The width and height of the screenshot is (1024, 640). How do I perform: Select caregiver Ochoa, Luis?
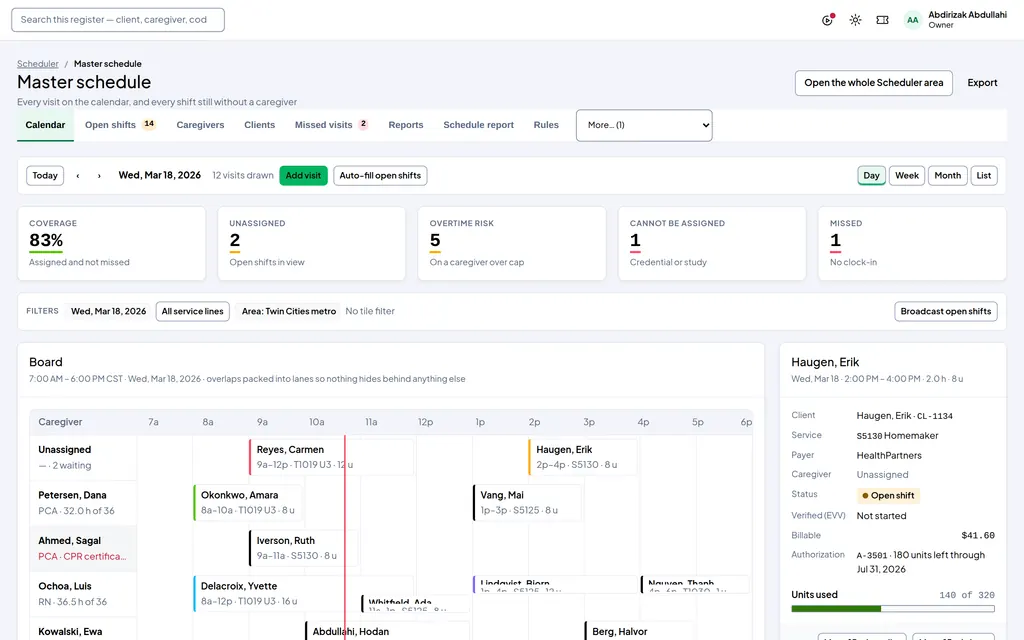tap(83, 594)
